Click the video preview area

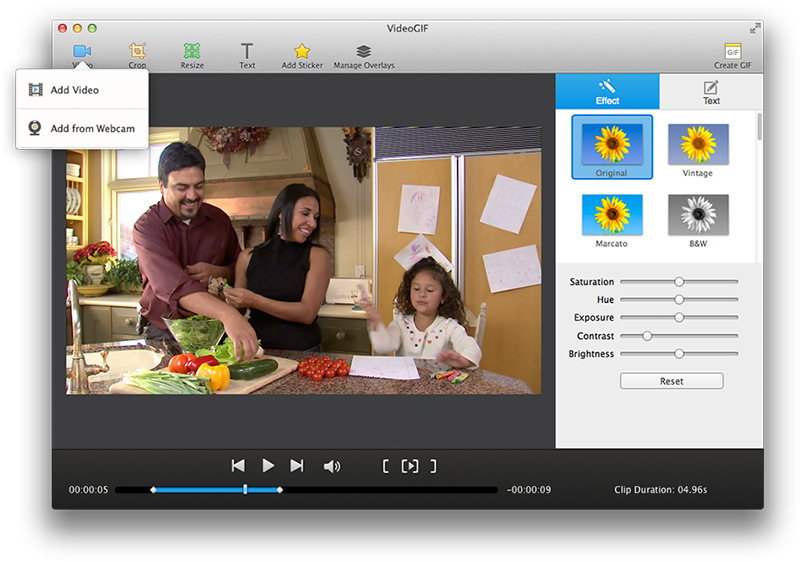click(304, 260)
